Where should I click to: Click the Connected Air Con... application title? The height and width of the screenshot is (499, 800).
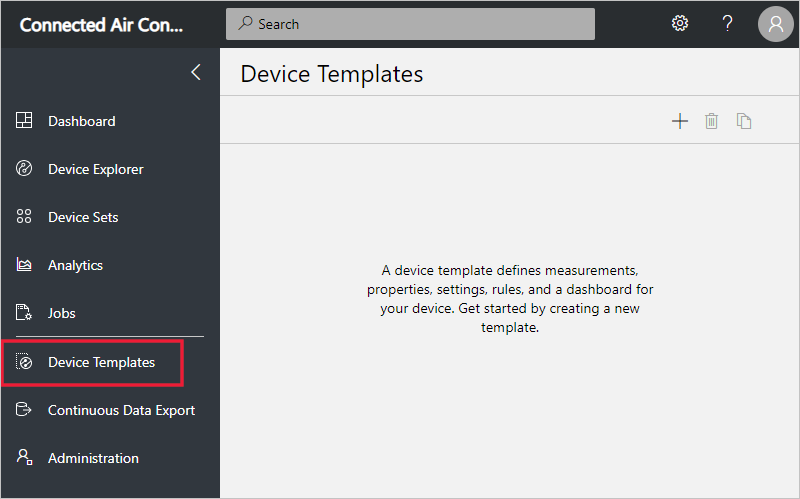[x=101, y=25]
